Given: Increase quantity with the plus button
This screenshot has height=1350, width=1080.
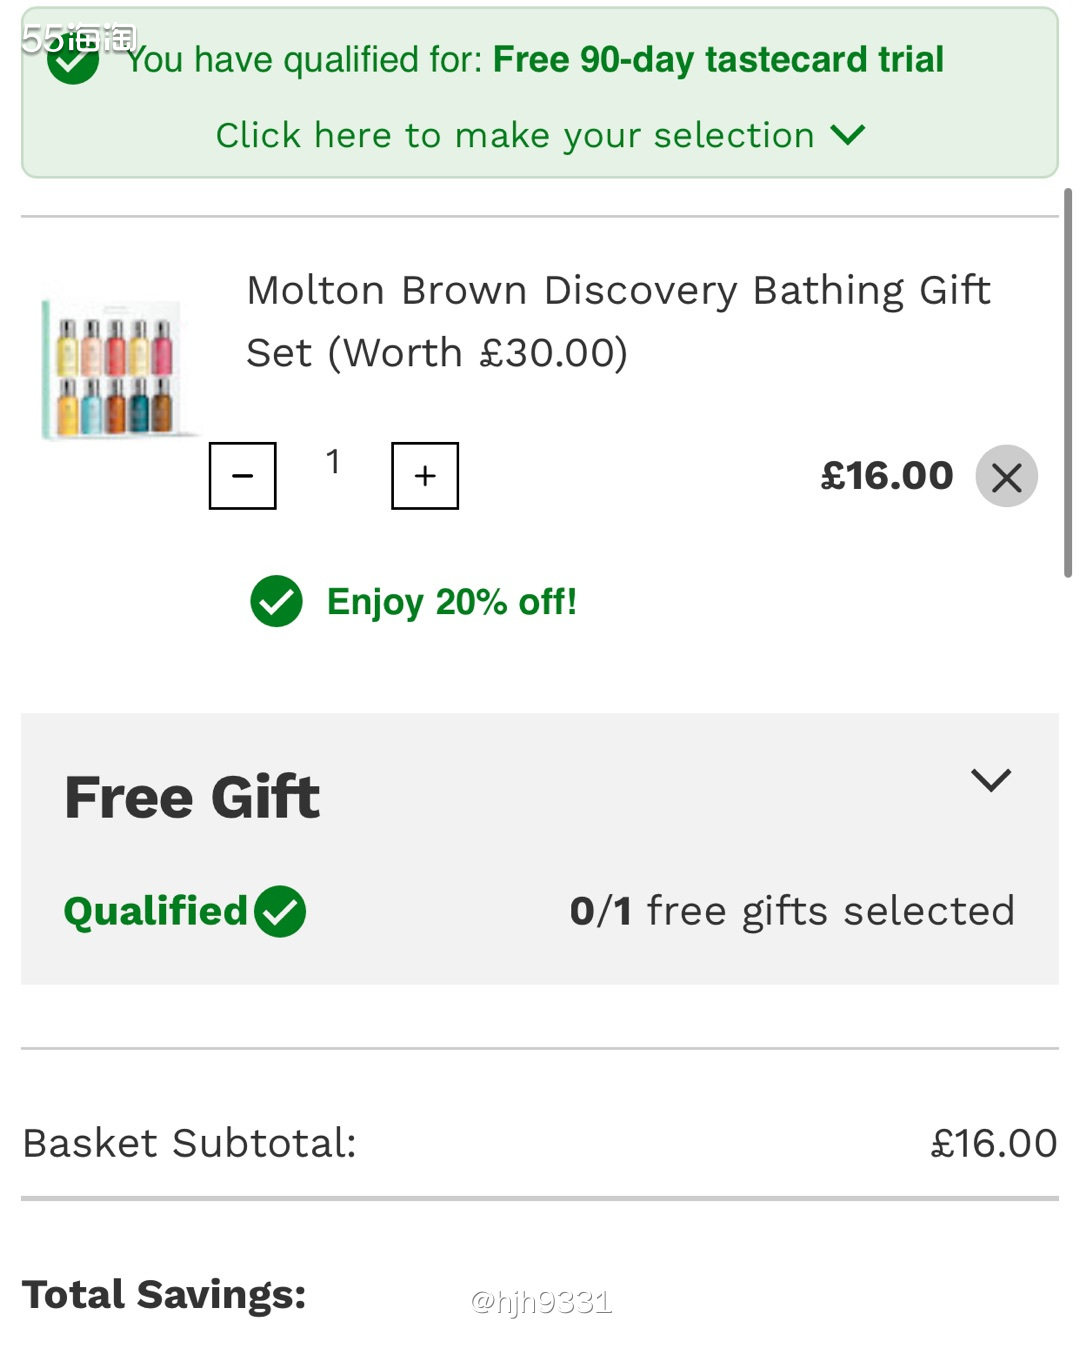Looking at the screenshot, I should pos(425,476).
